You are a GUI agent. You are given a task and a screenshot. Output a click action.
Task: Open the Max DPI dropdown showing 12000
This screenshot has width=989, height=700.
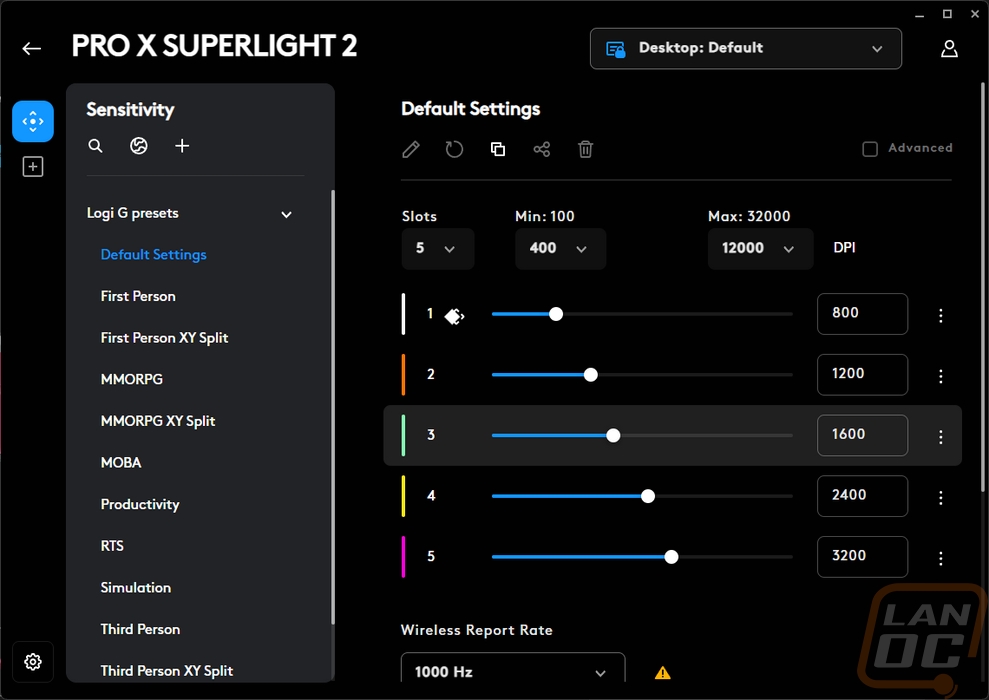click(760, 248)
